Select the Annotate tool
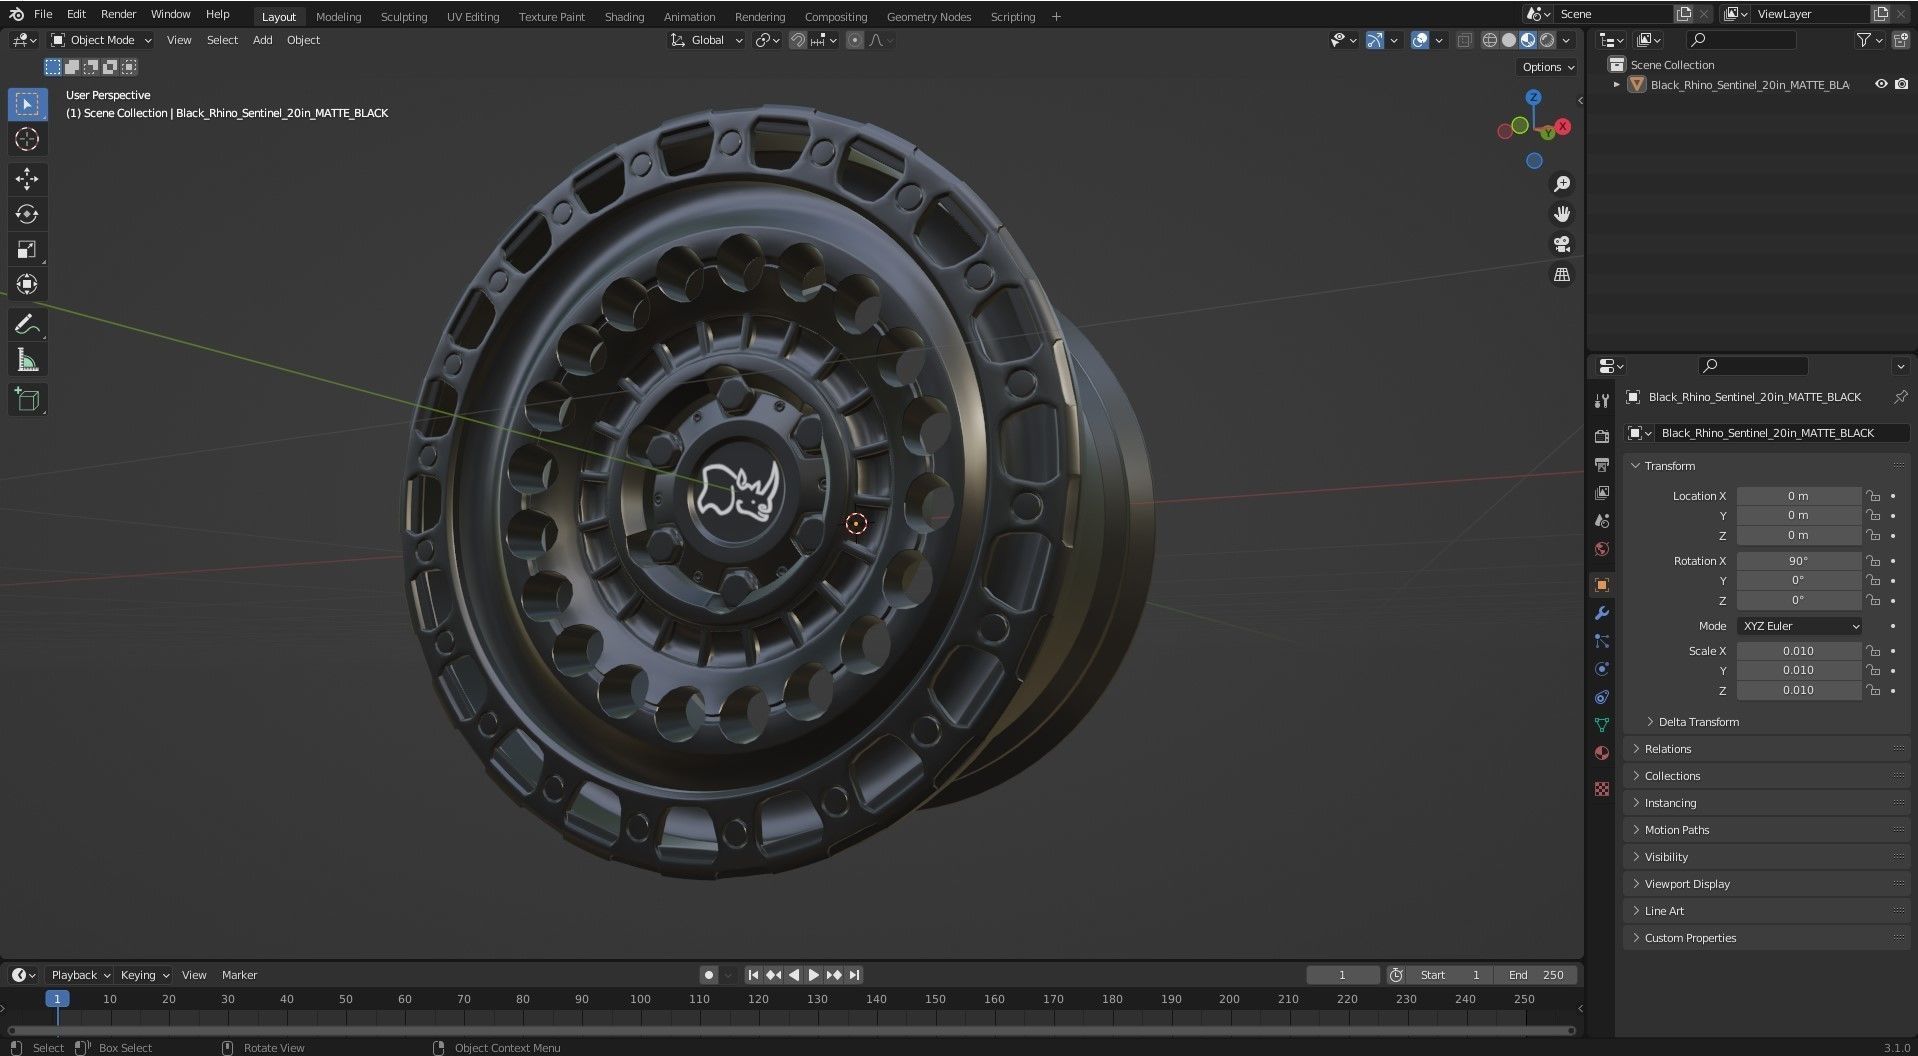 [x=27, y=324]
